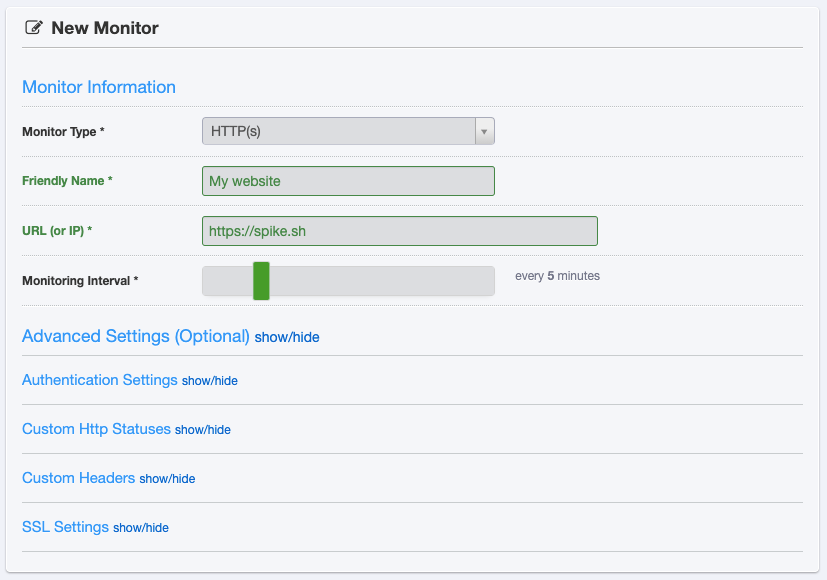This screenshot has width=827, height=580.
Task: Toggle SSL Settings show/hide link
Action: 141,528
